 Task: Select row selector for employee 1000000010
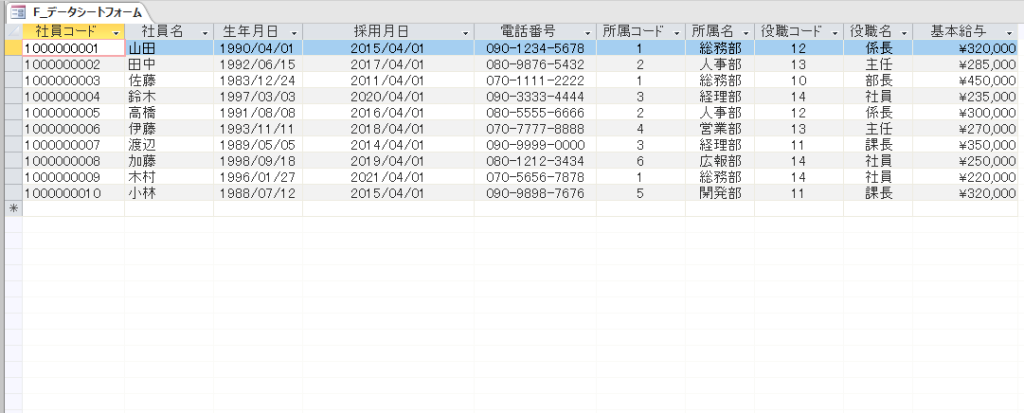click(x=12, y=192)
